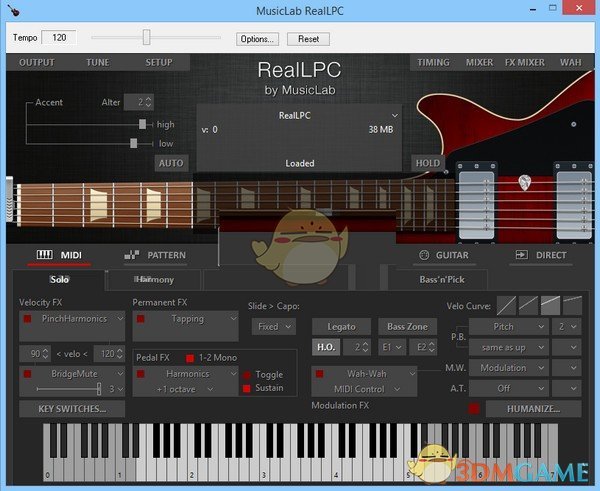The image size is (600, 491).
Task: Open the Modulation wheel dropdown
Action: point(508,368)
